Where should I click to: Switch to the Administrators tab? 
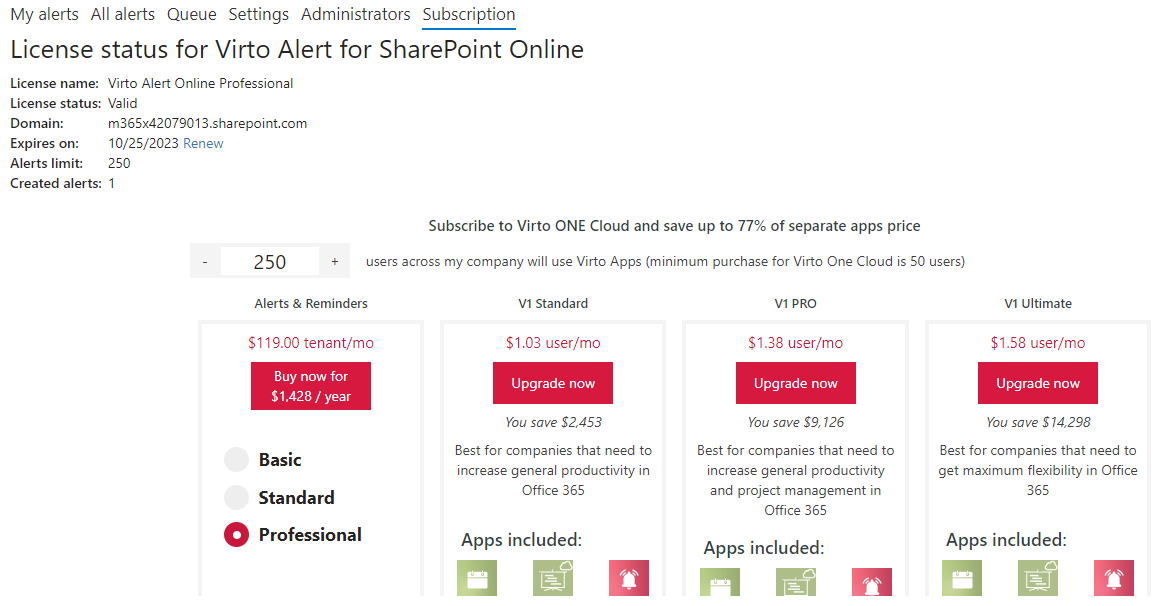(x=355, y=14)
